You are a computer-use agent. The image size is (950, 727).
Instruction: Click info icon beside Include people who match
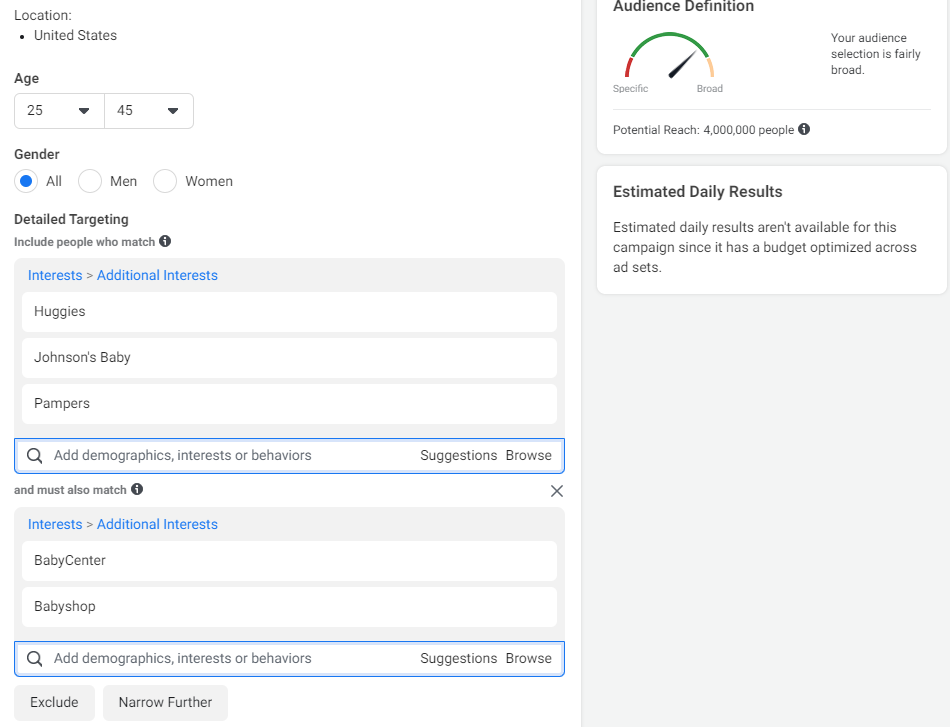165,241
